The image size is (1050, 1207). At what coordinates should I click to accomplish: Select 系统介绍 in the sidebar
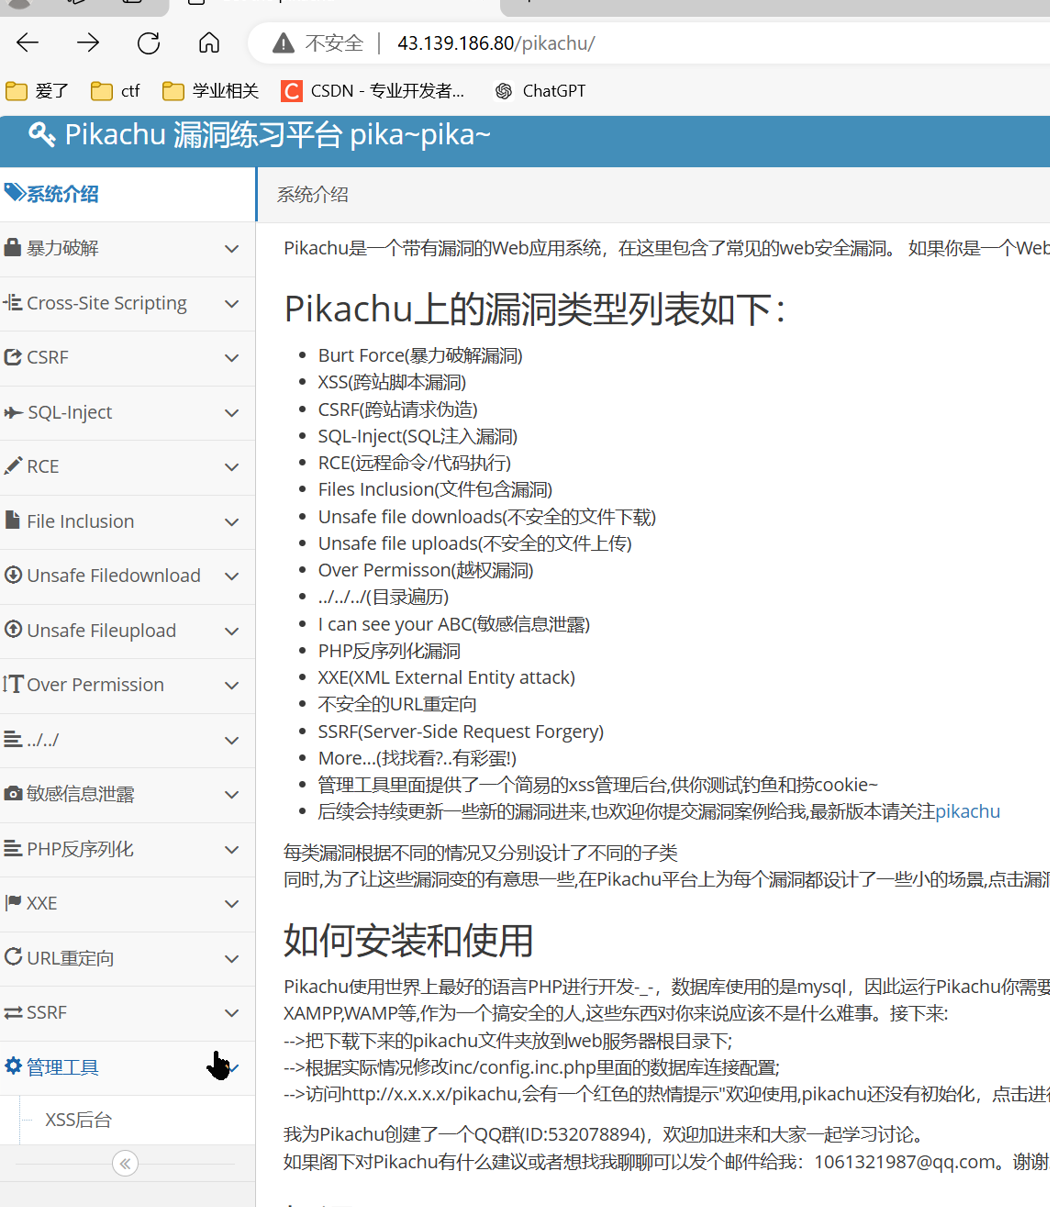(x=127, y=194)
